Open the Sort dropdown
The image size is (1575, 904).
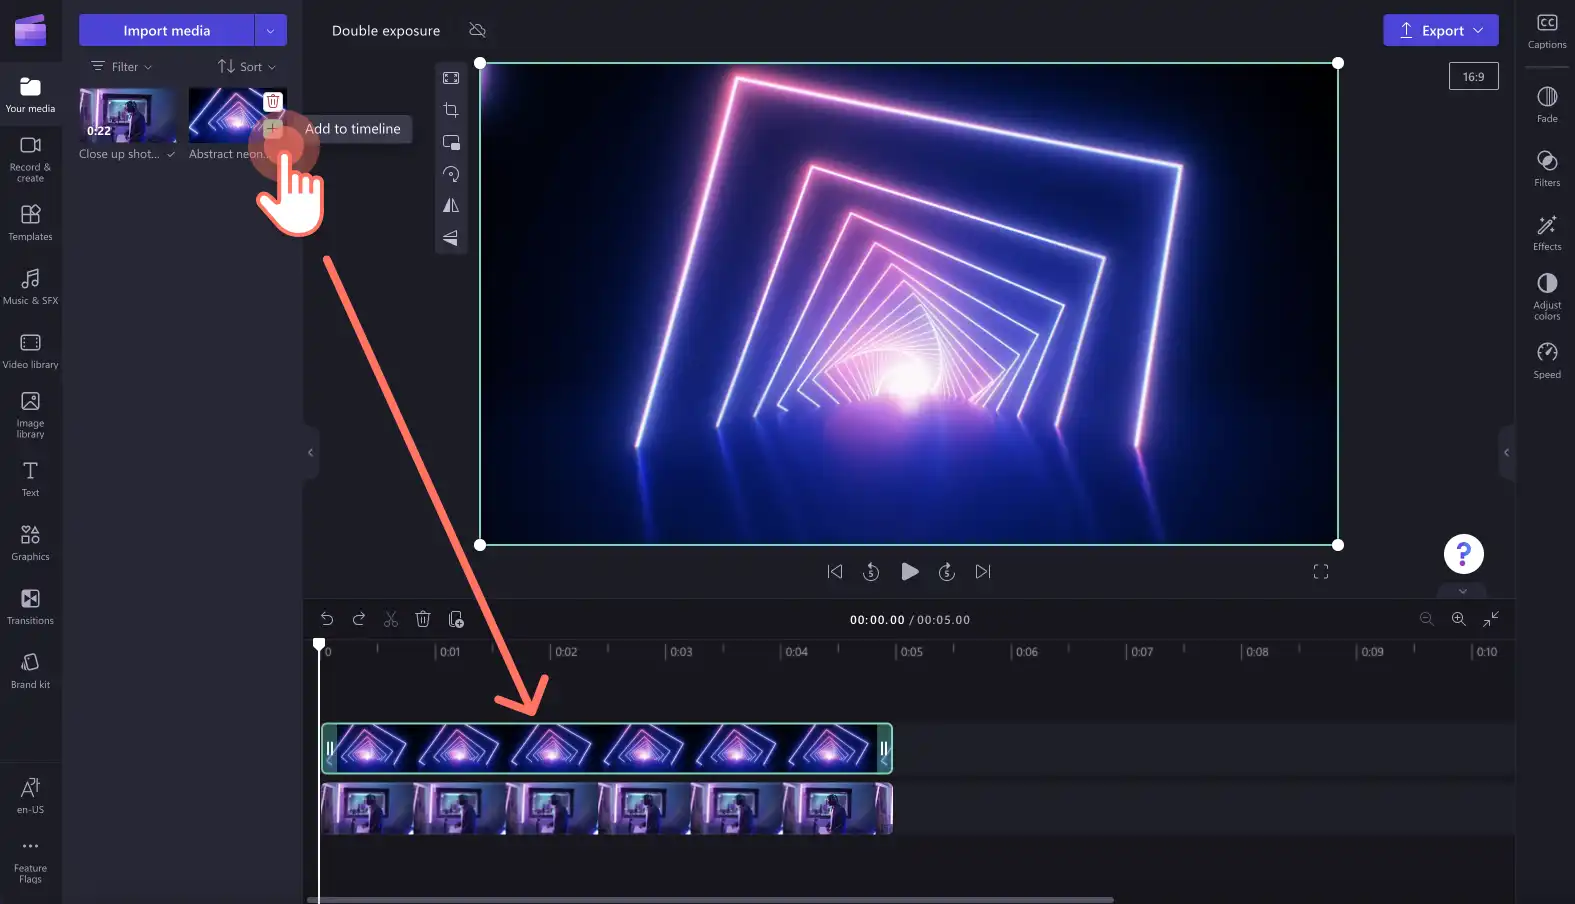(247, 67)
